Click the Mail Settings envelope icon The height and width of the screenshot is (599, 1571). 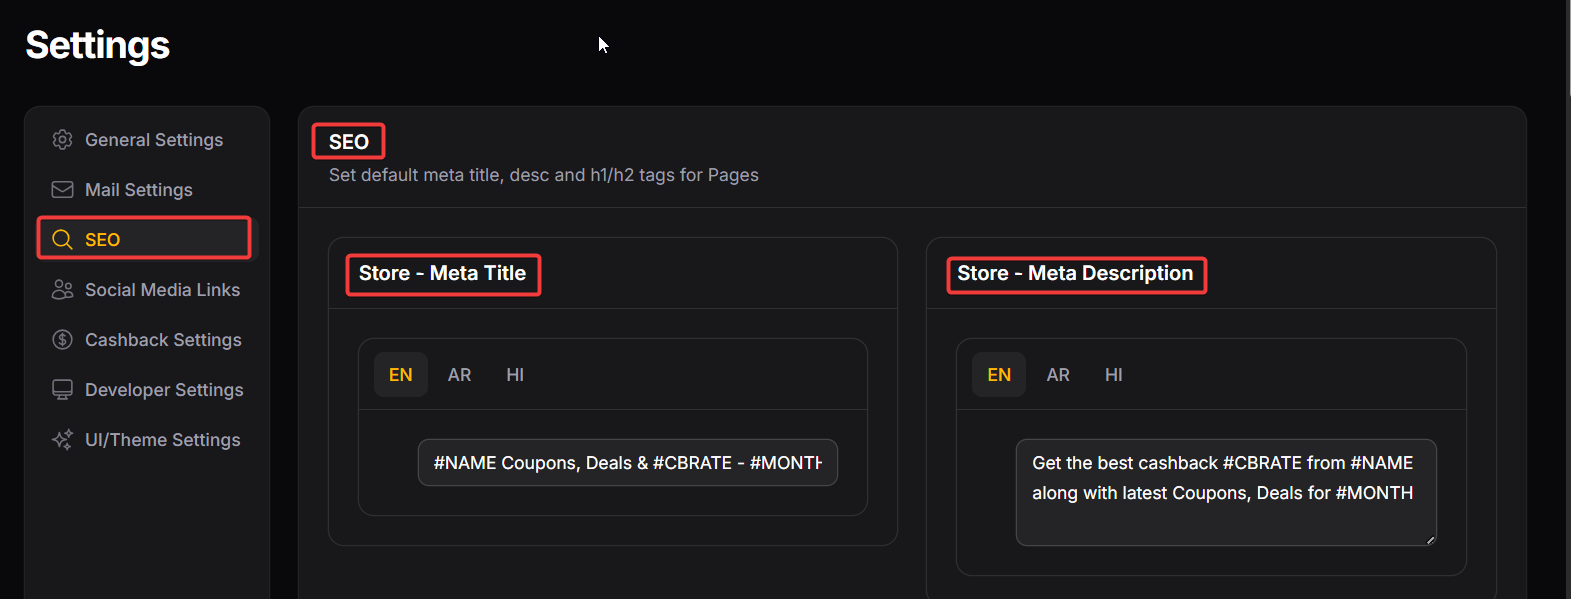click(62, 190)
